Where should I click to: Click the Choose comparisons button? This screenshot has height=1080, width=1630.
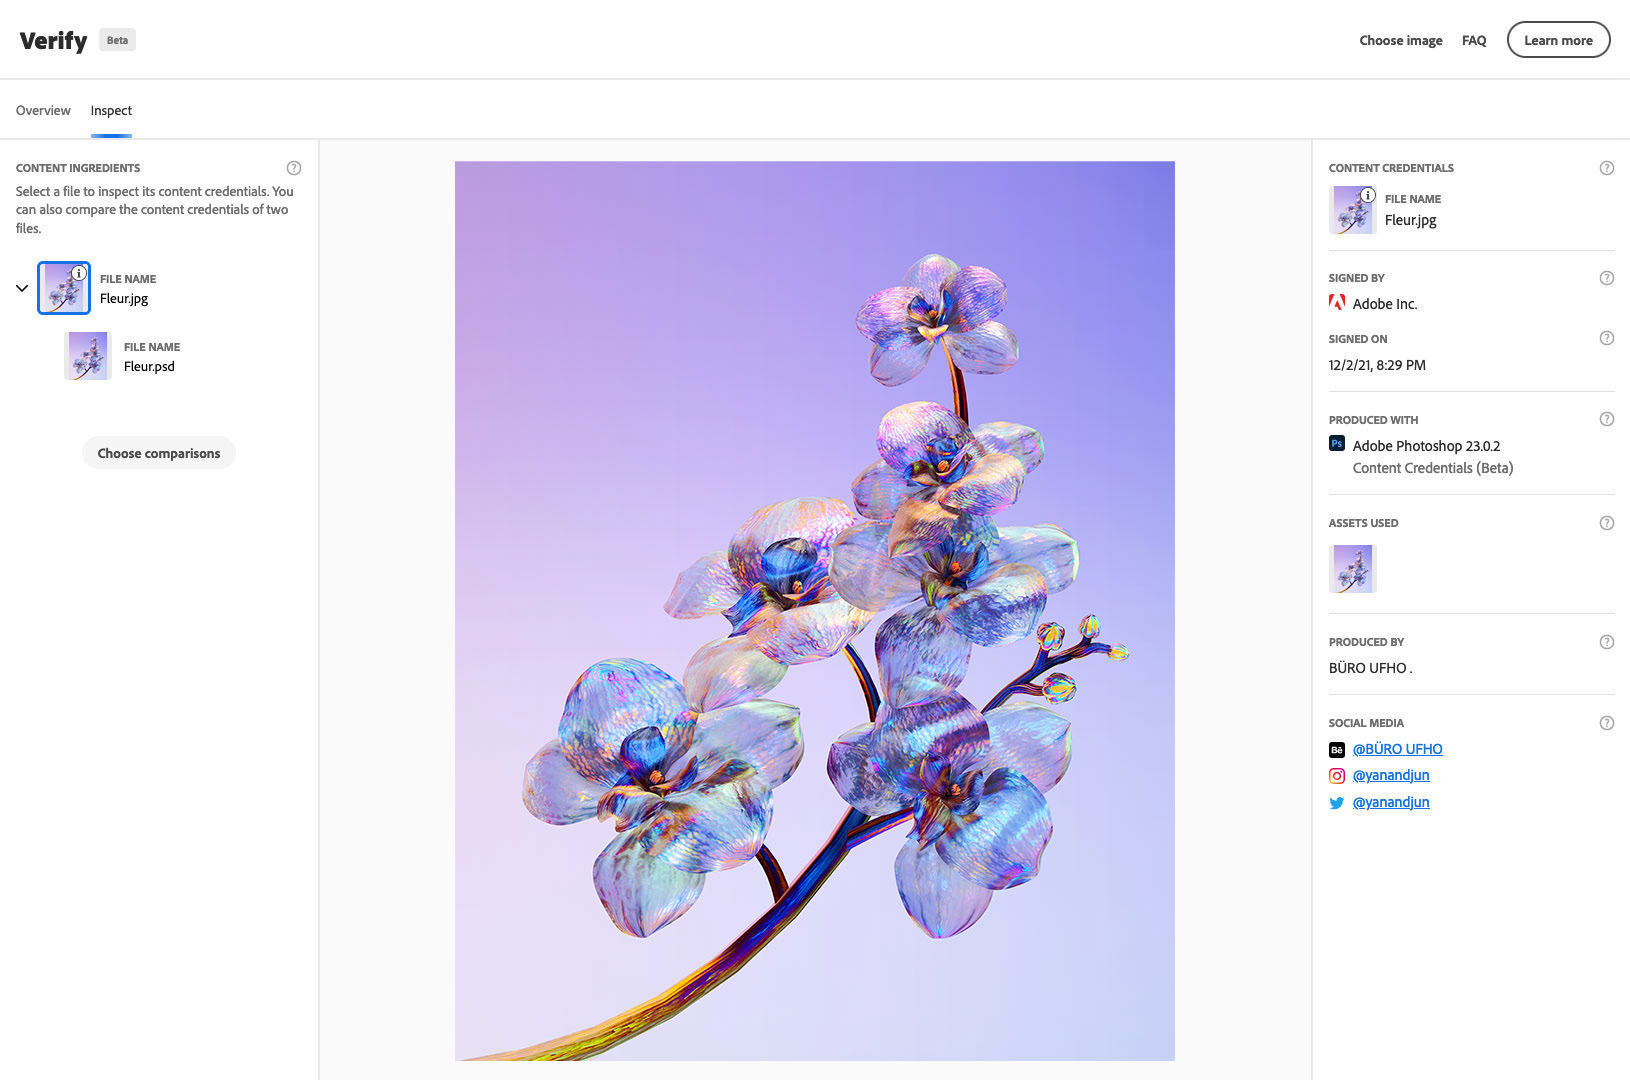[x=159, y=453]
